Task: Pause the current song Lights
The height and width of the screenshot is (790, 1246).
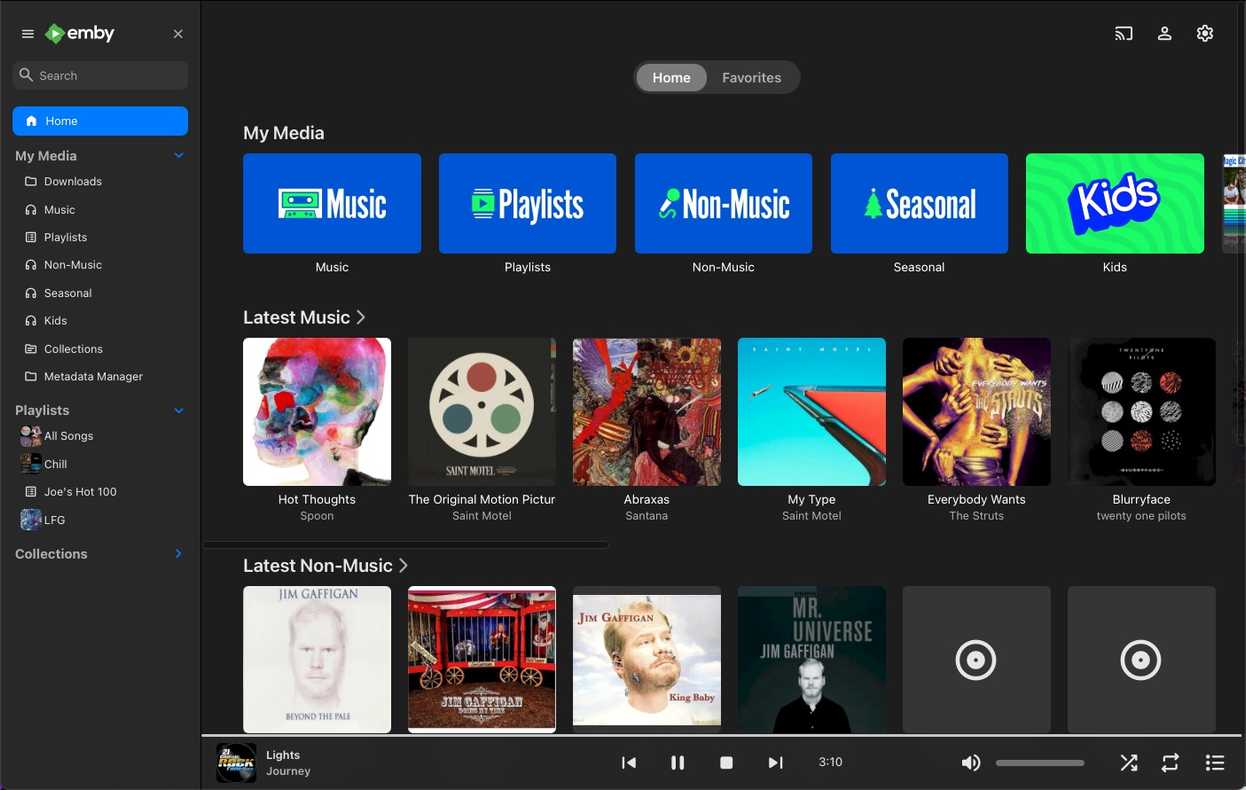Action: tap(677, 762)
